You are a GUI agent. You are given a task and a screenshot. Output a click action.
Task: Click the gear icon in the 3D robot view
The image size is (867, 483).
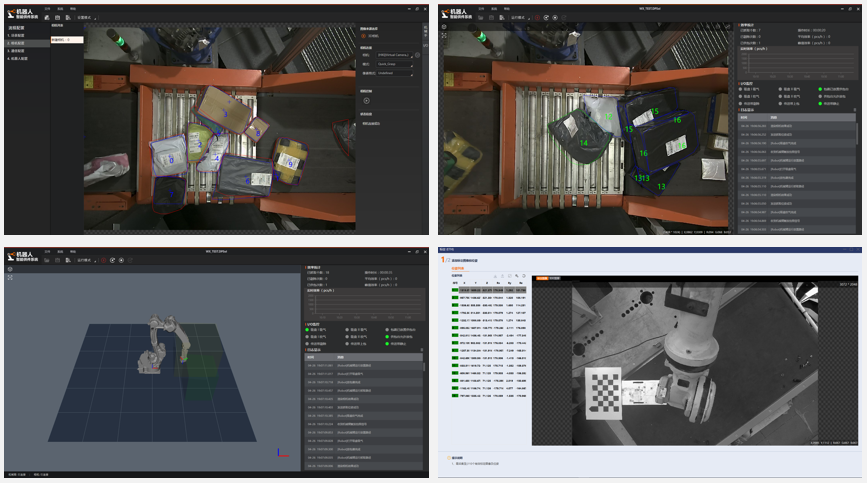[10, 269]
